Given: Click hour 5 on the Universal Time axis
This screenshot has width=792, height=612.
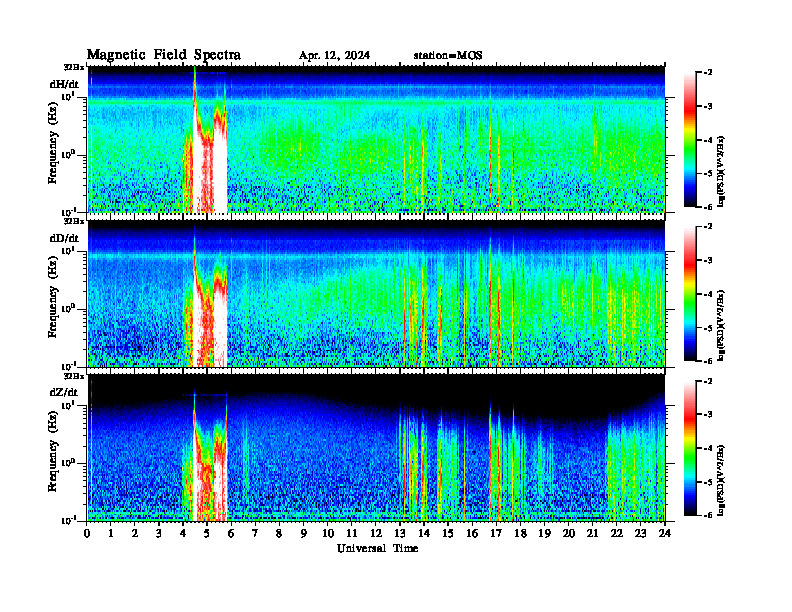Looking at the screenshot, I should 207,534.
